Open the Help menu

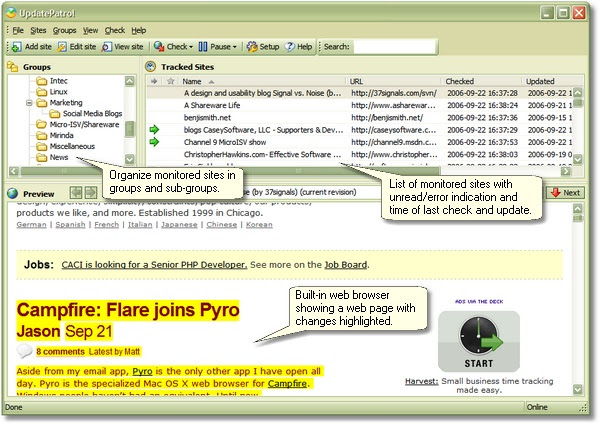pyautogui.click(x=139, y=30)
